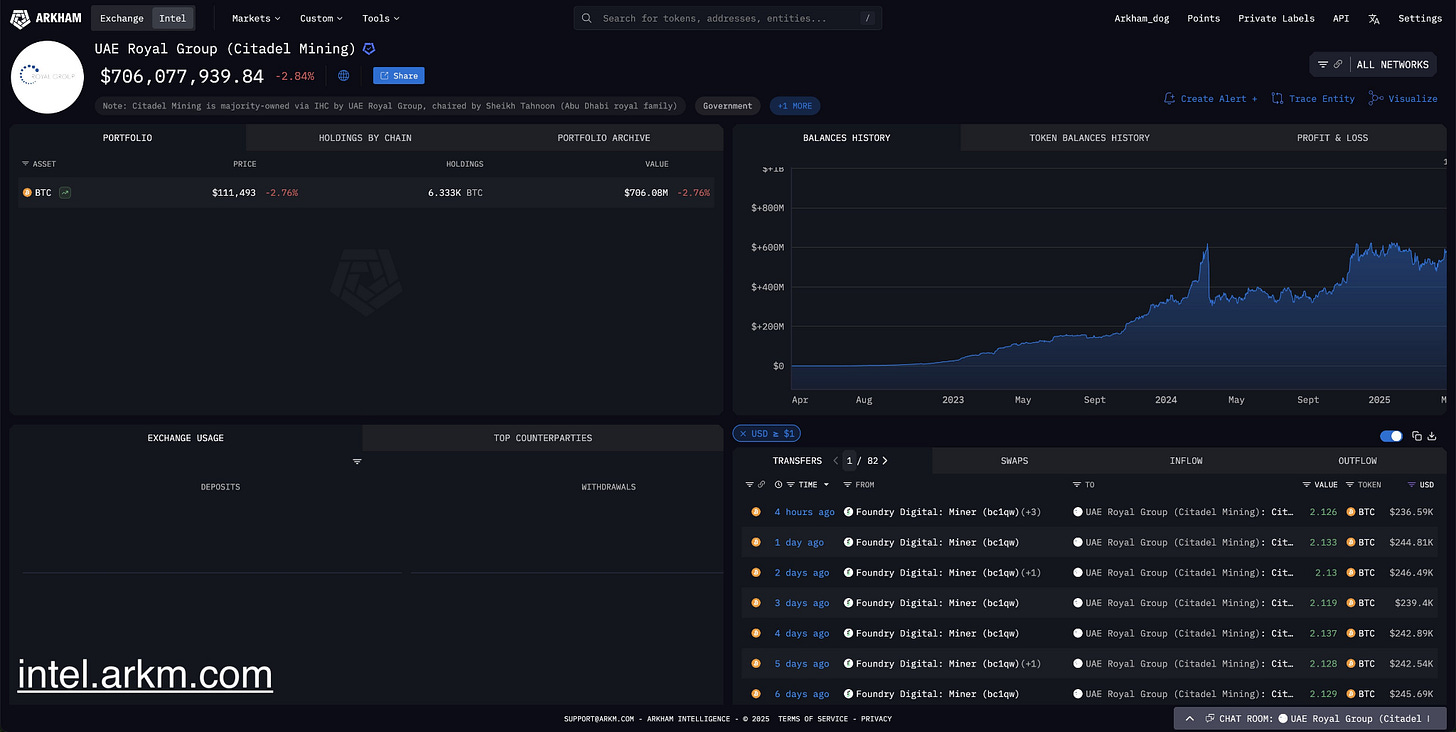Open the Arkham_dog profile link
Screen dimensions: 1456x732
click(x=1142, y=18)
